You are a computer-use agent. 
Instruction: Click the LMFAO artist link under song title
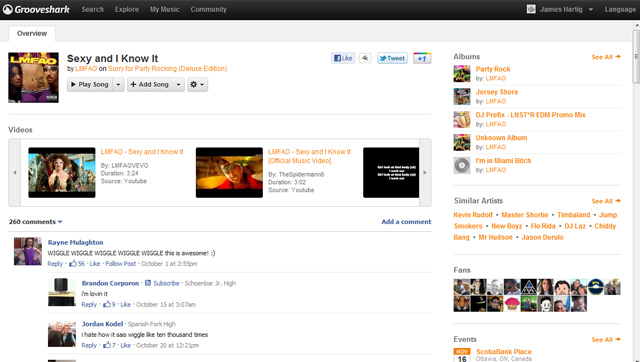(86, 69)
